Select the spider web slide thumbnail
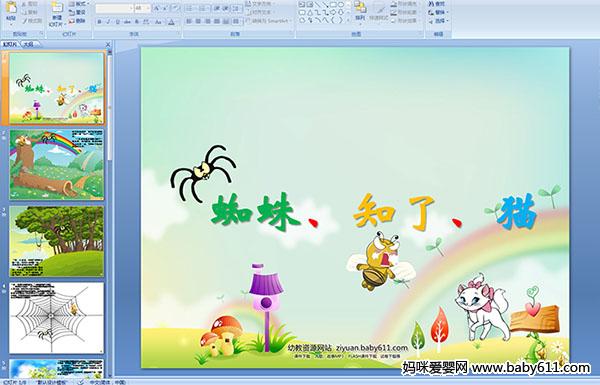Viewport: 600px width, 385px height. (56, 318)
